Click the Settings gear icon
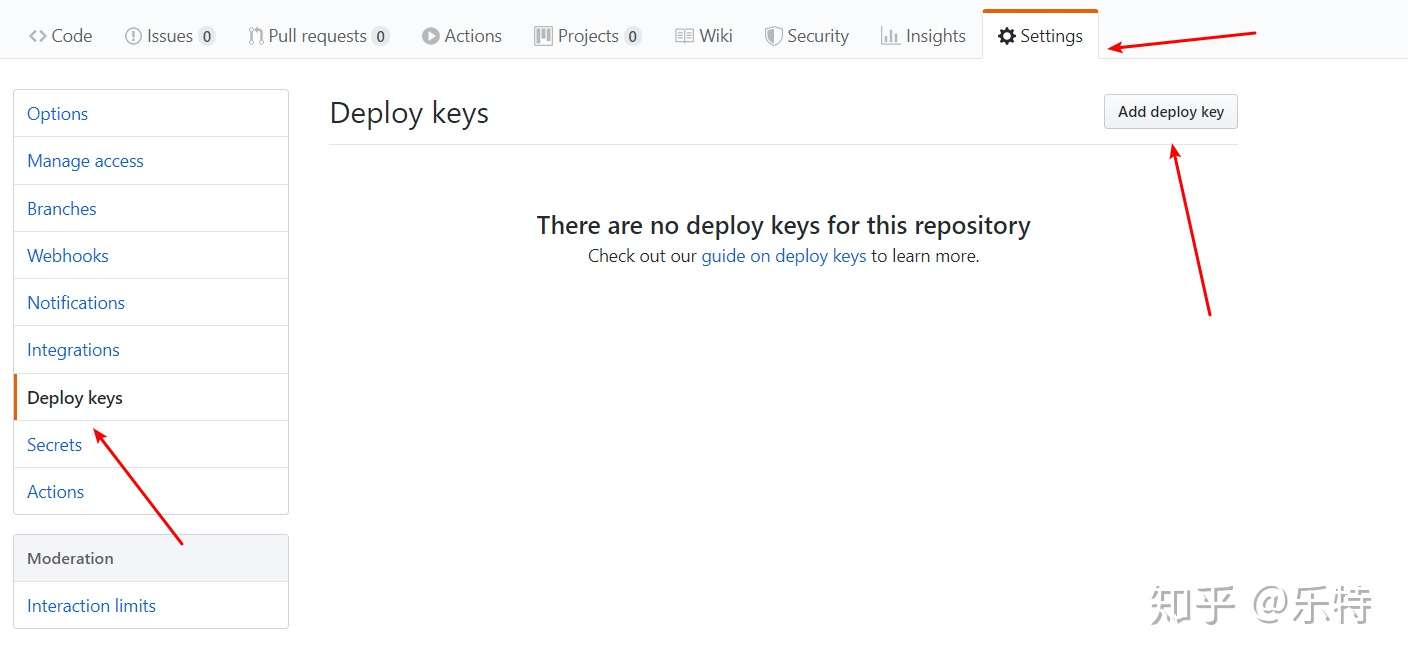This screenshot has width=1408, height=663. [1007, 36]
